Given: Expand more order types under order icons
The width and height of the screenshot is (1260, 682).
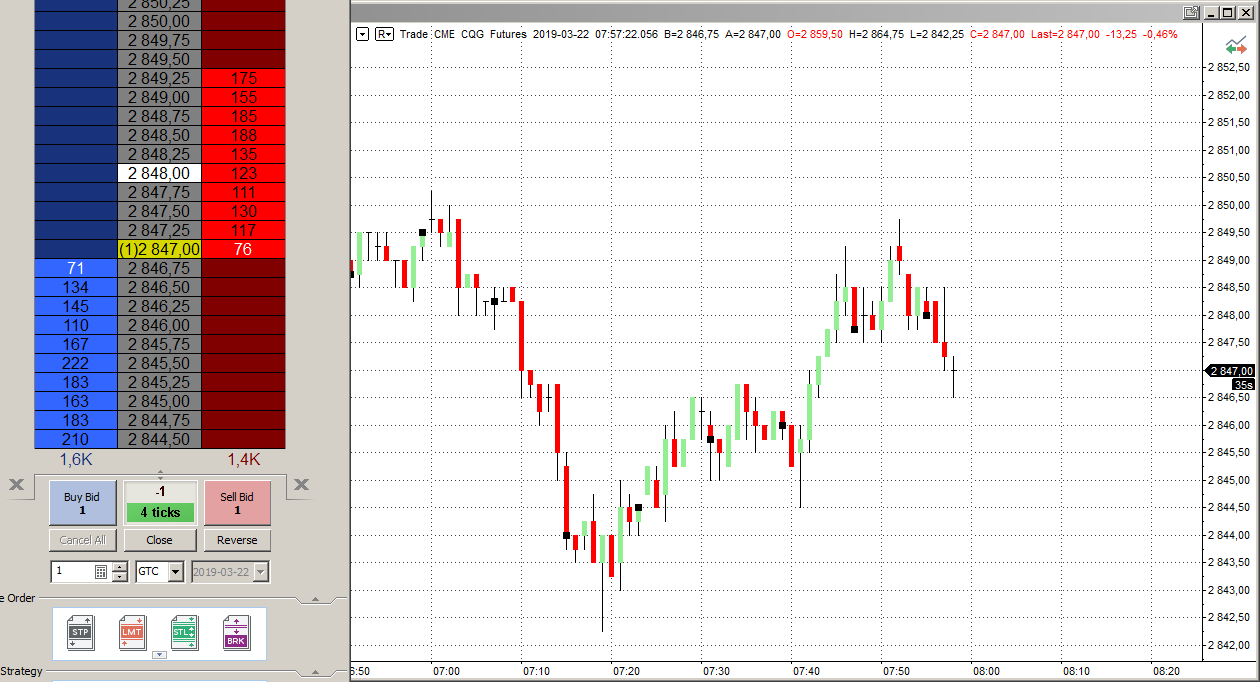Looking at the screenshot, I should pos(158,656).
